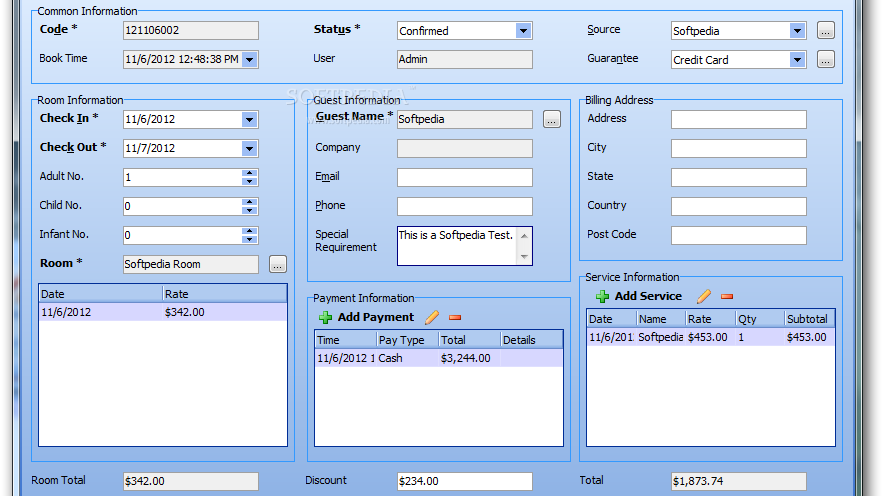Click the payments Total column header
Screen dimensions: 883x496
pos(470,340)
